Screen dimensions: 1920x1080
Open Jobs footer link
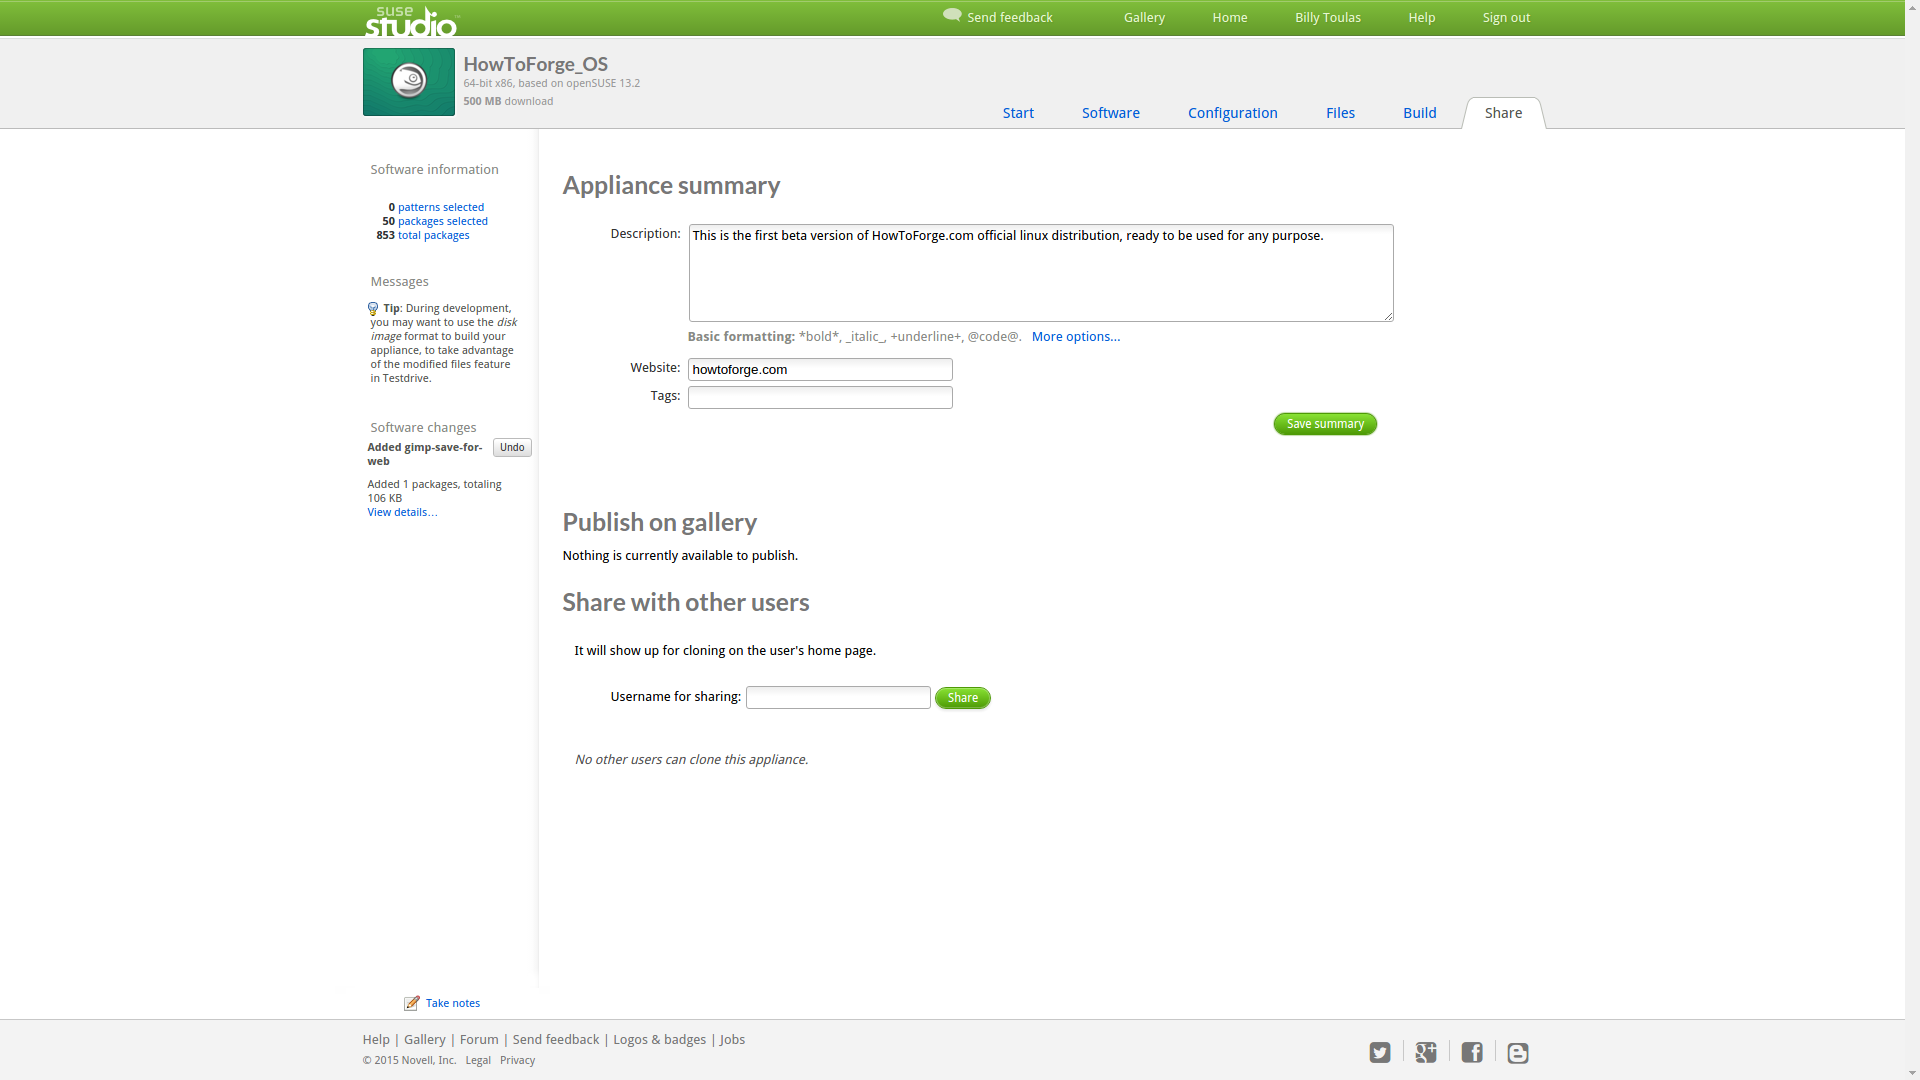click(733, 1040)
